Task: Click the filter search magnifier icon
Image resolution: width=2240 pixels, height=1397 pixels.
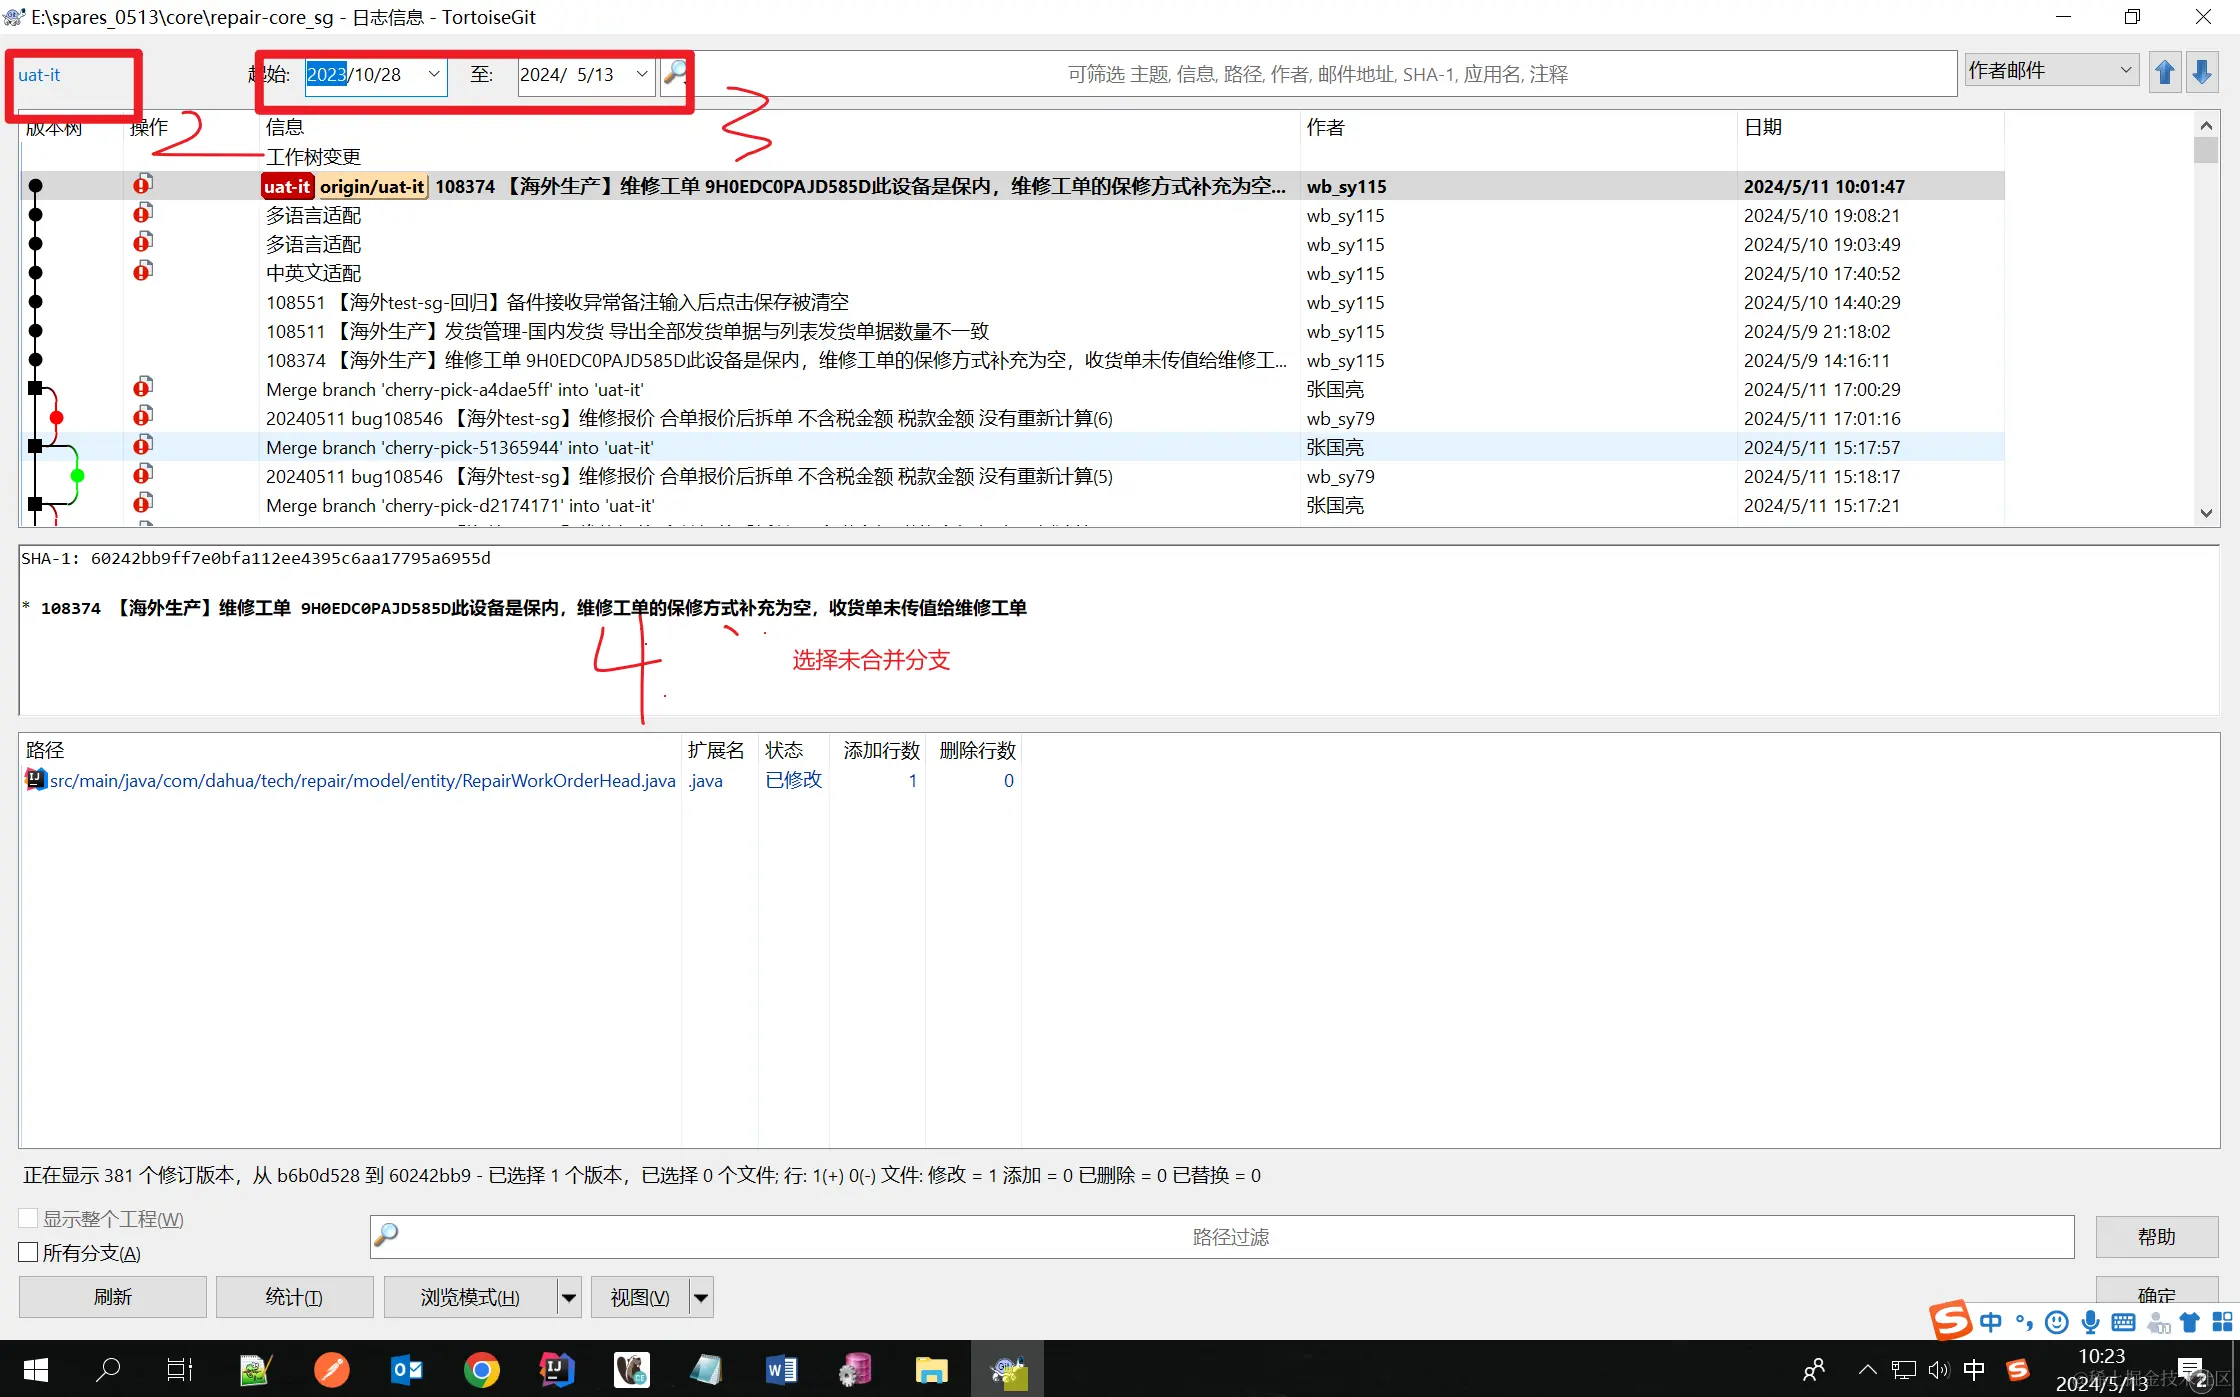Action: pyautogui.click(x=675, y=73)
